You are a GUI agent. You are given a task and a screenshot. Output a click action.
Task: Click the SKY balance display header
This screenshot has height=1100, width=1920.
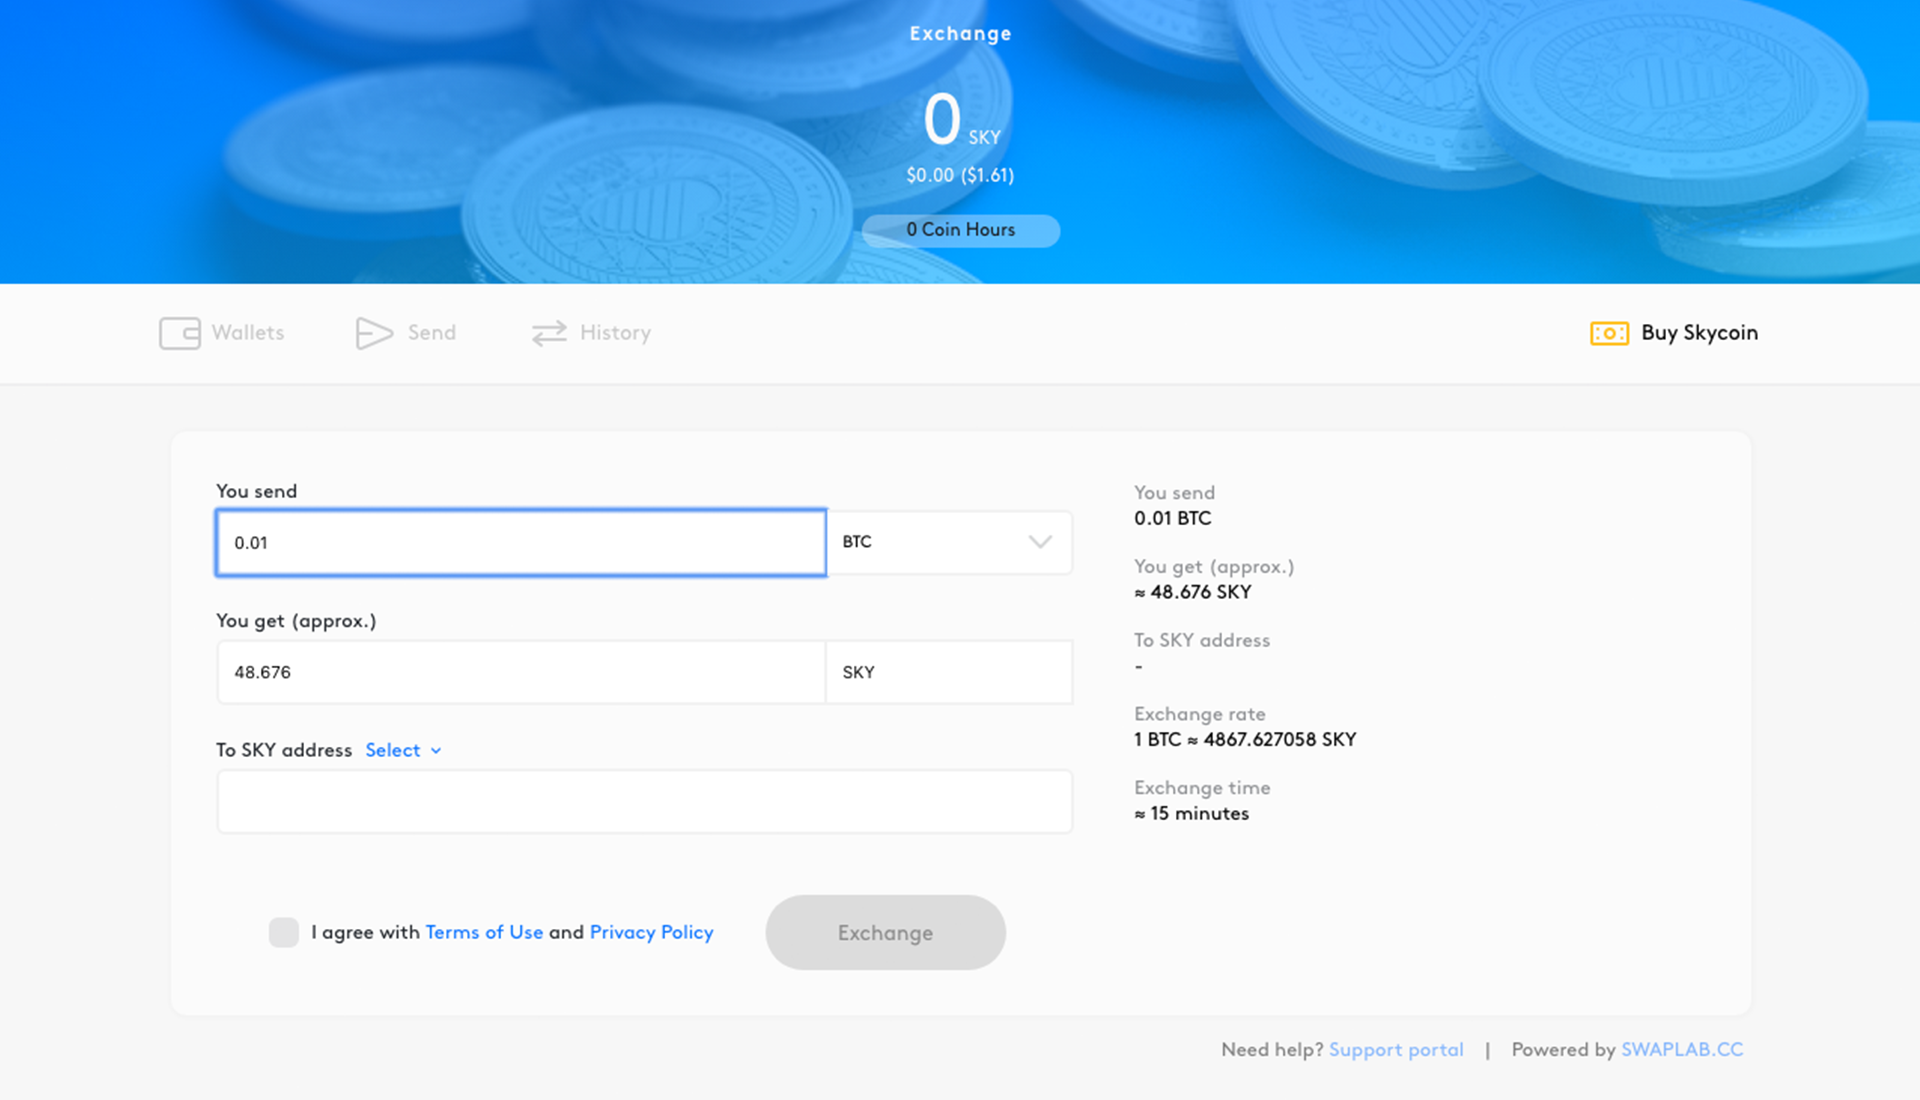[959, 120]
